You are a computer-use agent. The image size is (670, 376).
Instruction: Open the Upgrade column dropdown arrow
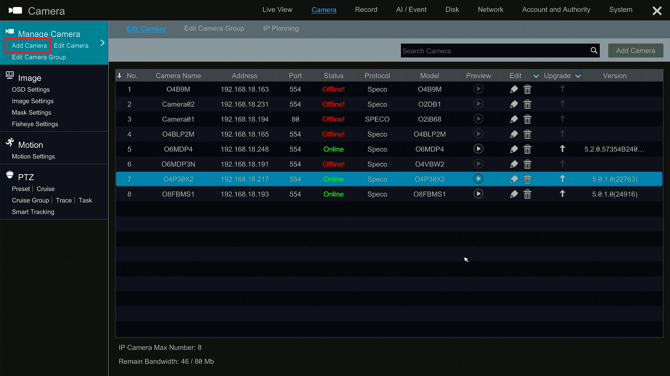click(578, 76)
